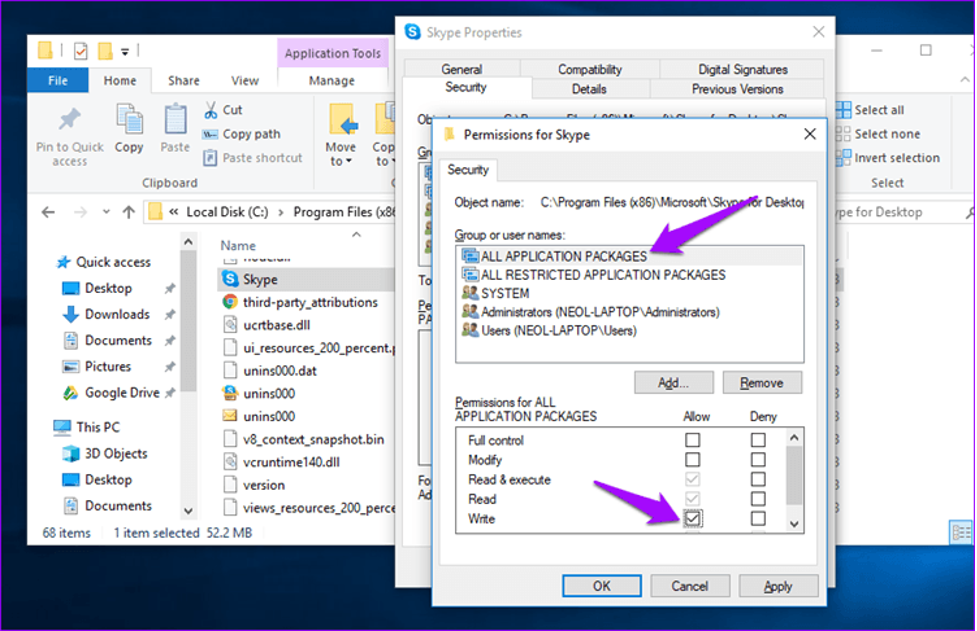
Task: Uncheck Allow for Write permission
Action: tap(692, 518)
